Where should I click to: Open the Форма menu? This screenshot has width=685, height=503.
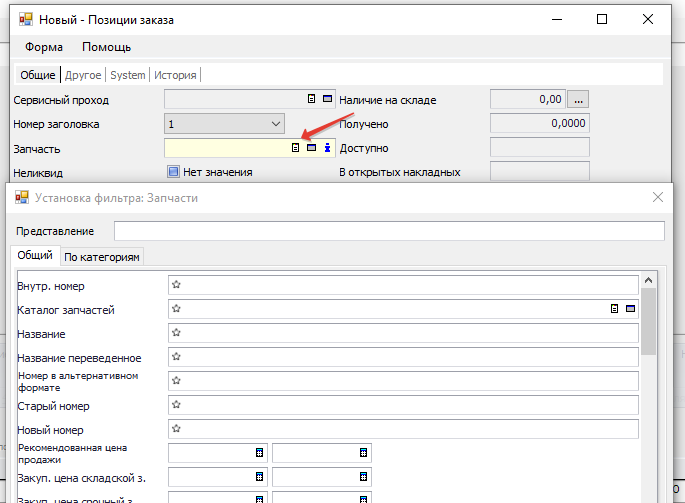[44, 47]
